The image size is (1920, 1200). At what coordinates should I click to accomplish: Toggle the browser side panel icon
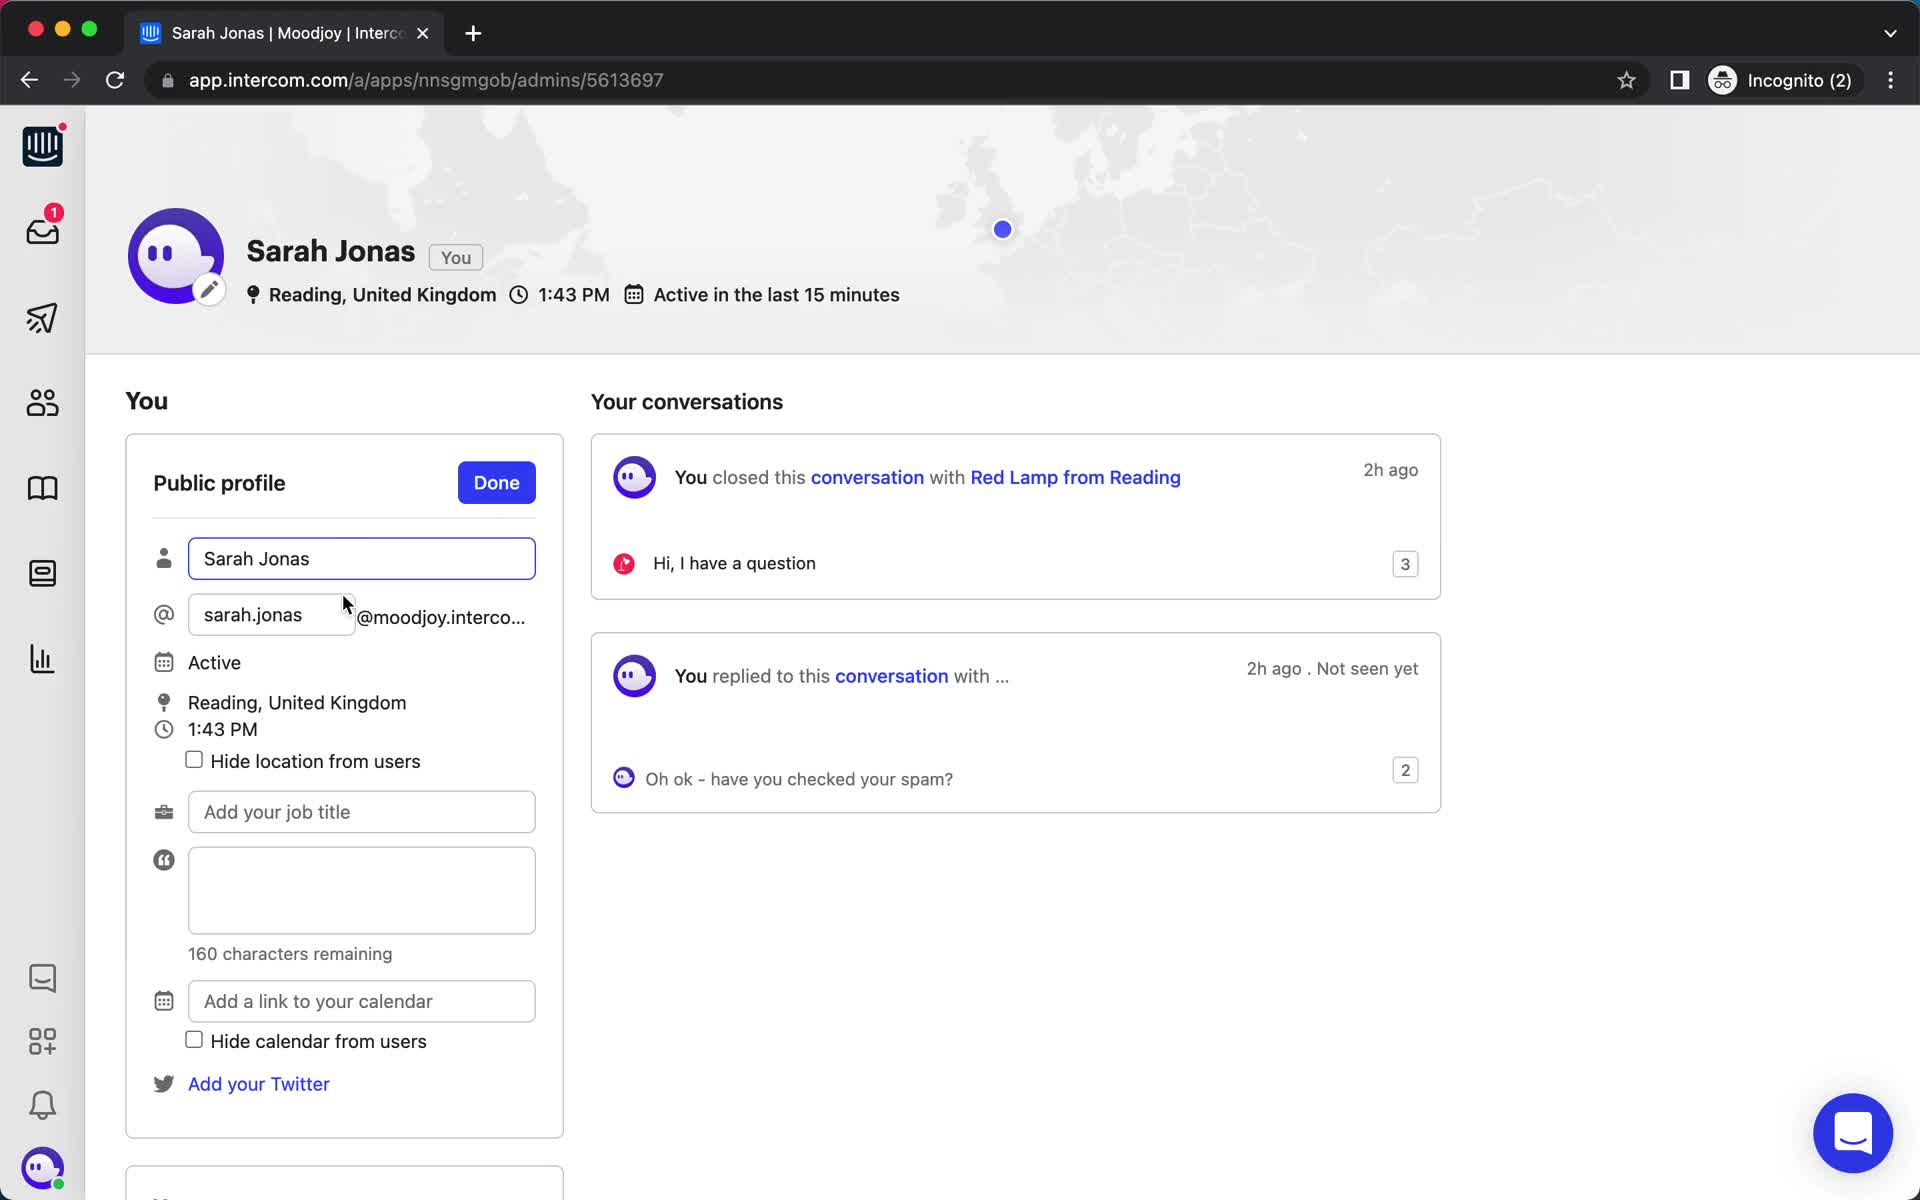[x=1680, y=80]
